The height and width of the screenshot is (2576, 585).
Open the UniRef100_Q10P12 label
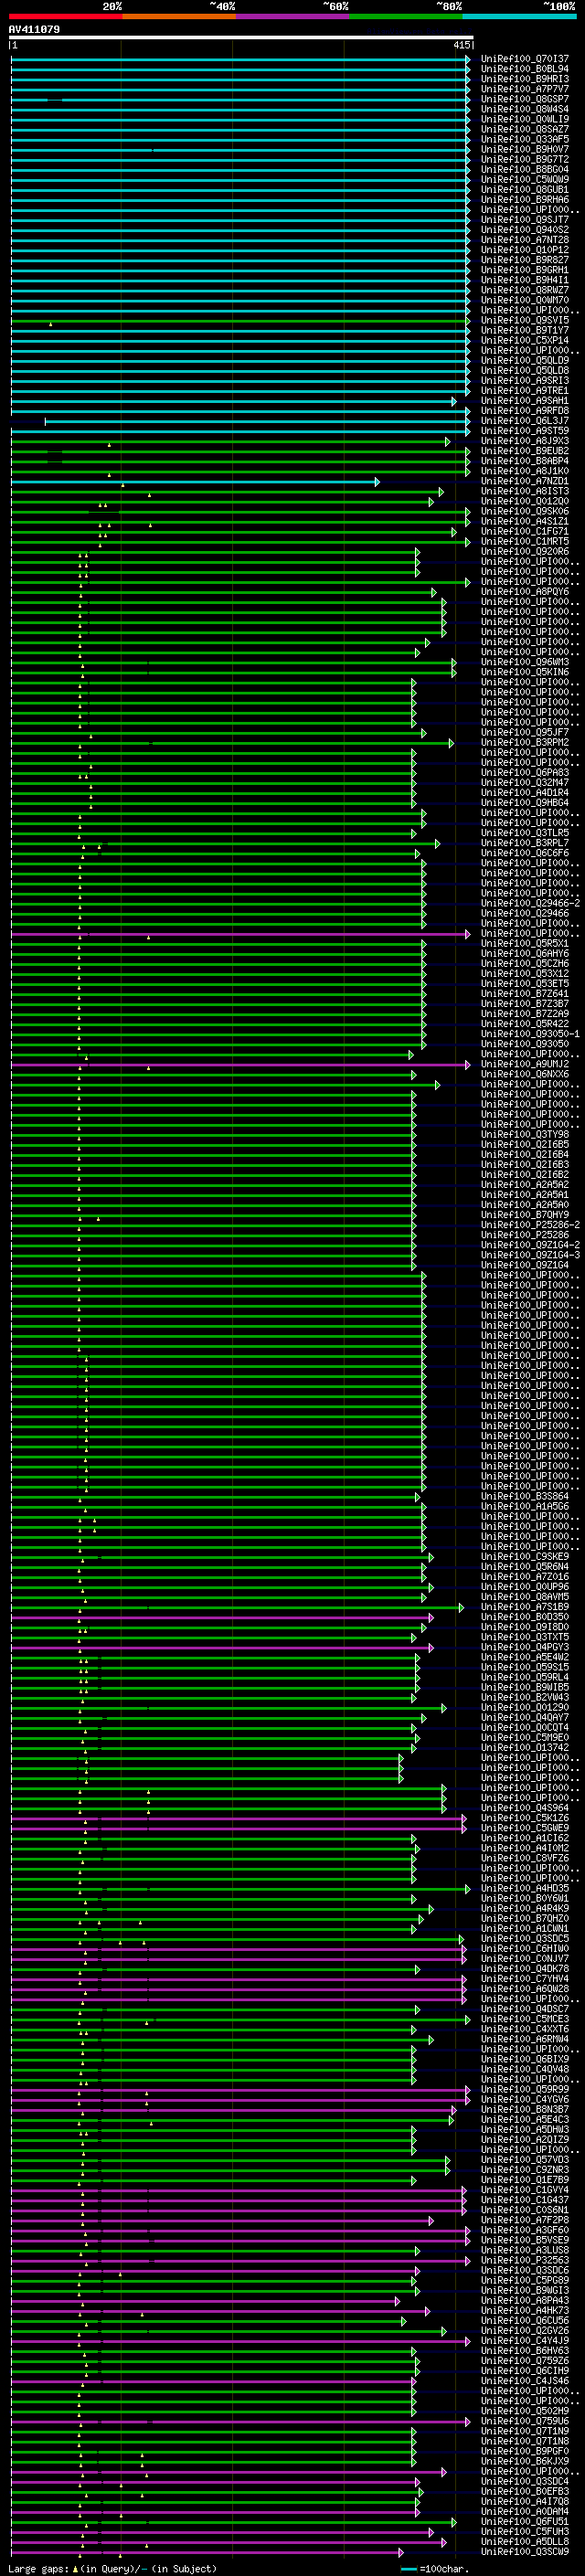525,250
